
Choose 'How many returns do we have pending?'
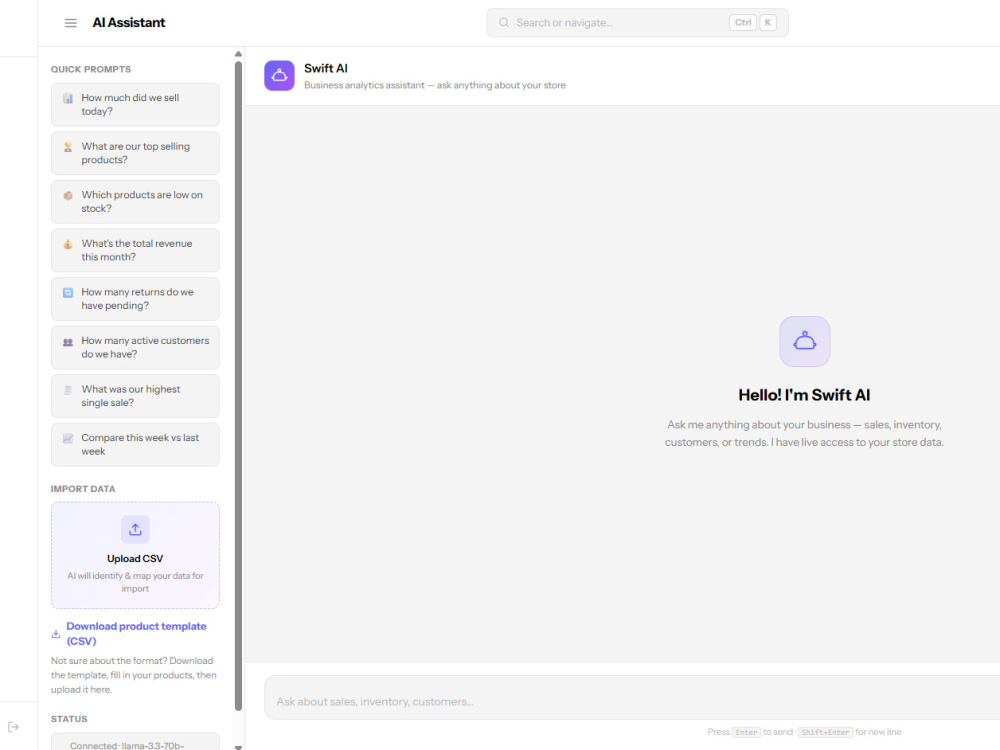[135, 299]
